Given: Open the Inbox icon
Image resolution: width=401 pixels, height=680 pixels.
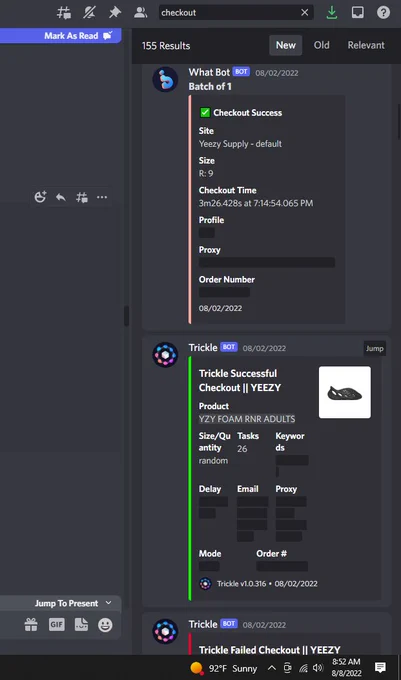Looking at the screenshot, I should (x=358, y=13).
